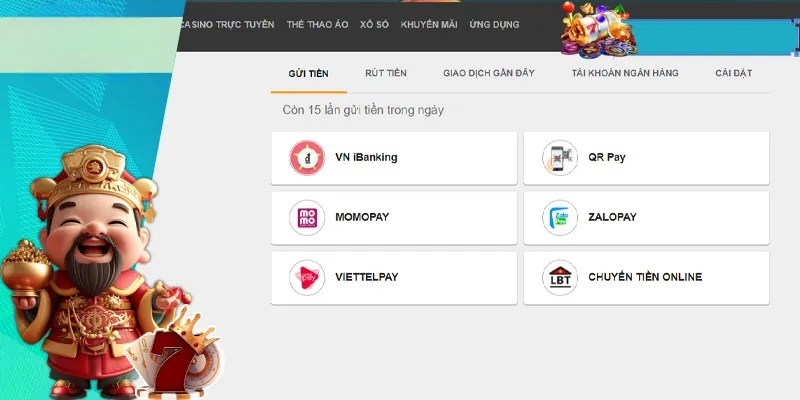Go to ỨNG DỤNG menu item
The image size is (800, 400).
(x=494, y=24)
